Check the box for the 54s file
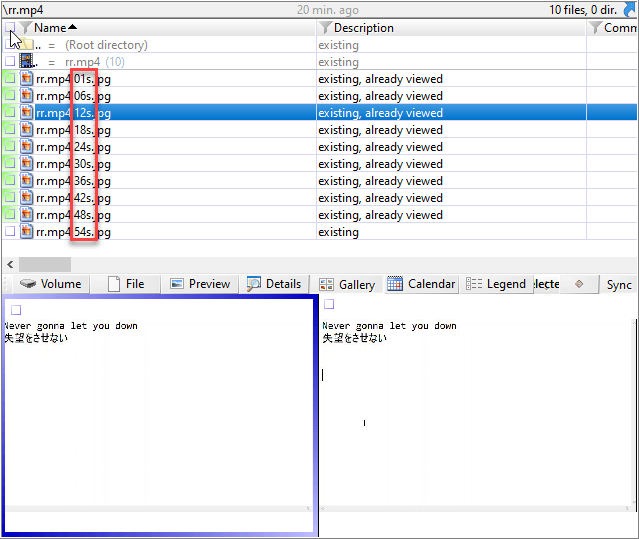 coord(10,232)
